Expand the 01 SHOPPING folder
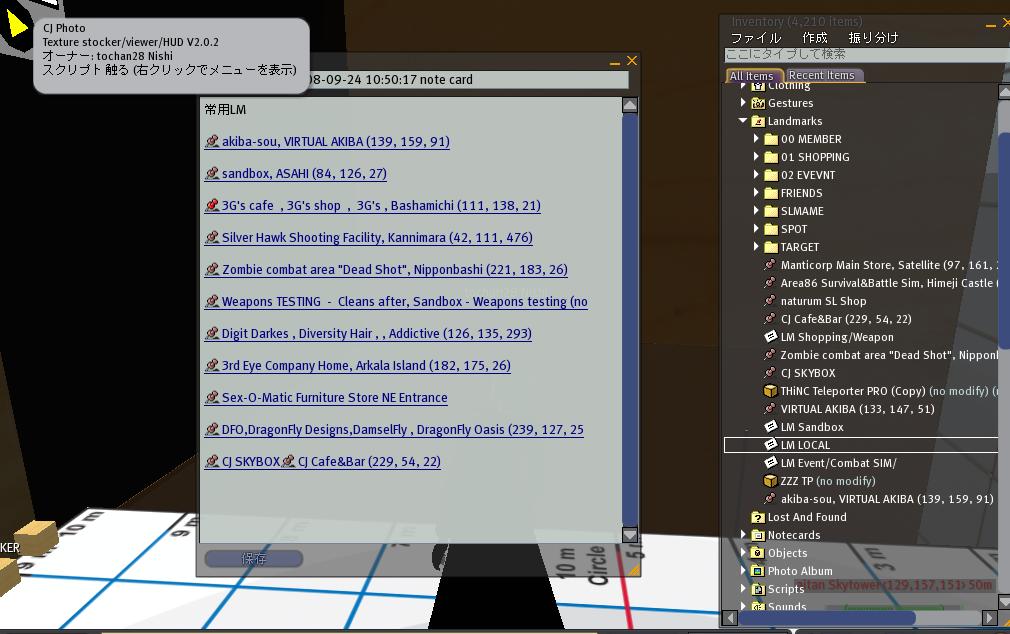Image resolution: width=1010 pixels, height=634 pixels. [x=756, y=157]
